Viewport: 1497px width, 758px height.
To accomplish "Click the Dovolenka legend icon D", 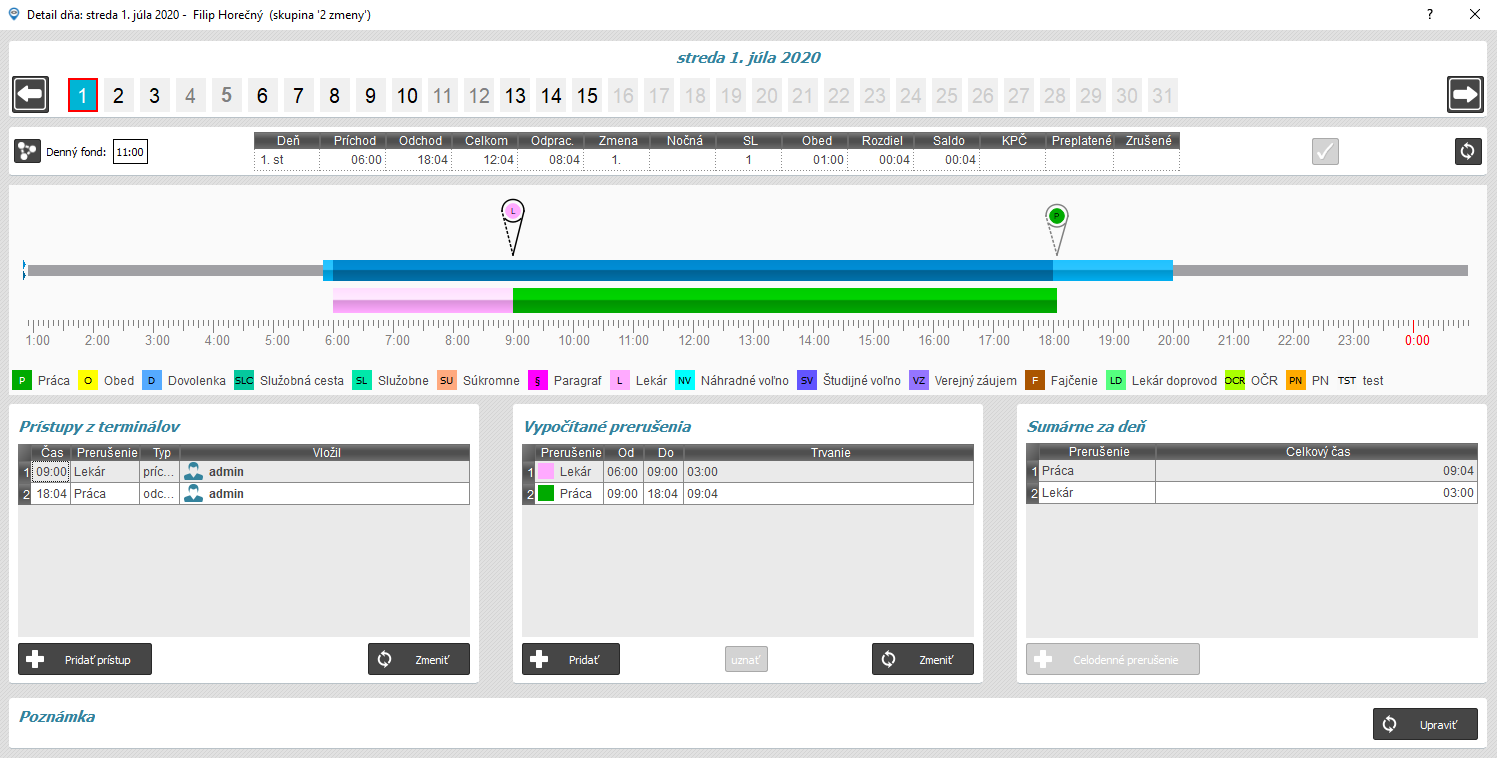I will 152,380.
